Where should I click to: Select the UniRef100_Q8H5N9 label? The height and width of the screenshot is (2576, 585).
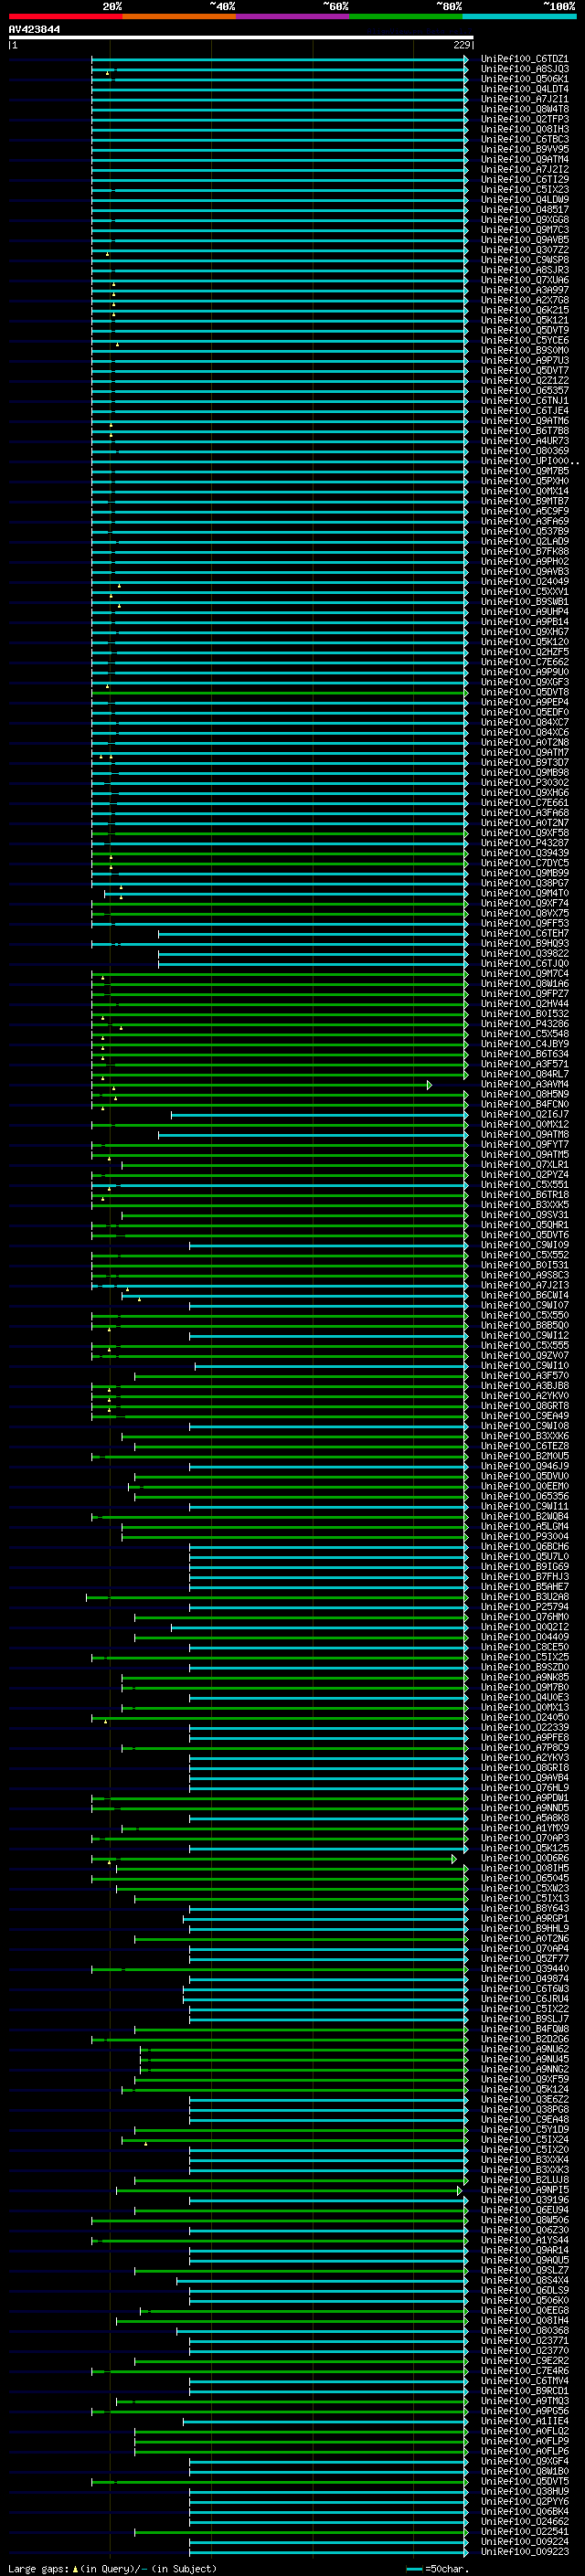(524, 1094)
